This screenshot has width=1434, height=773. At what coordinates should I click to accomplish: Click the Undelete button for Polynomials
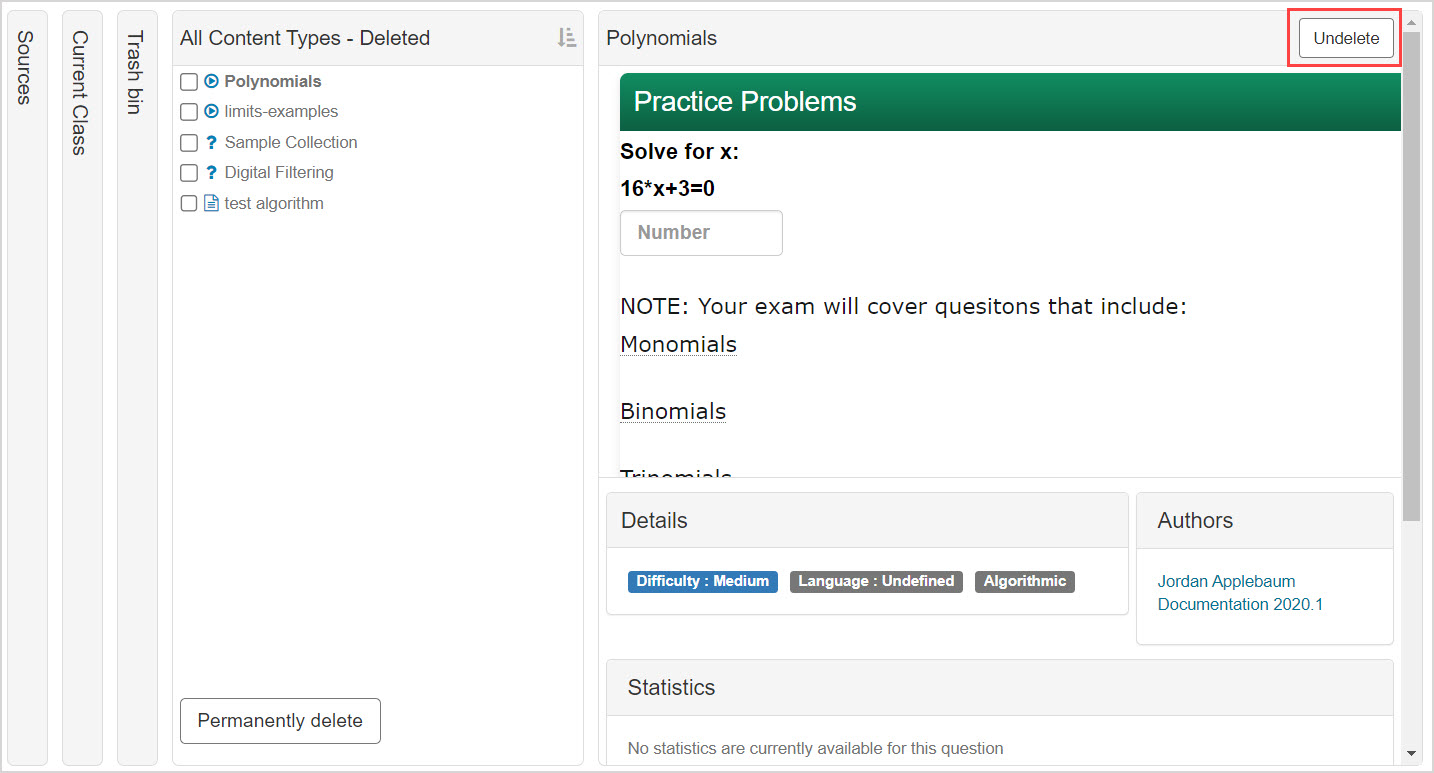coord(1345,37)
